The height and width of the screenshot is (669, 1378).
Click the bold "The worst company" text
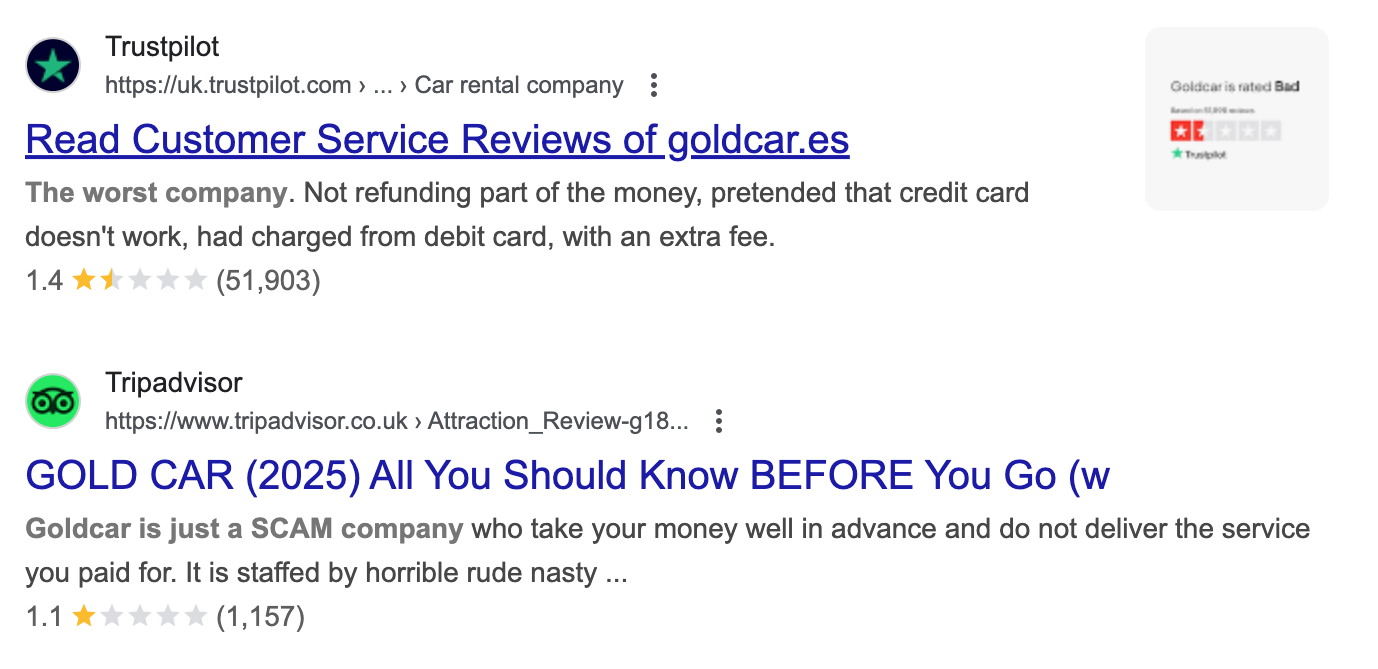point(156,192)
